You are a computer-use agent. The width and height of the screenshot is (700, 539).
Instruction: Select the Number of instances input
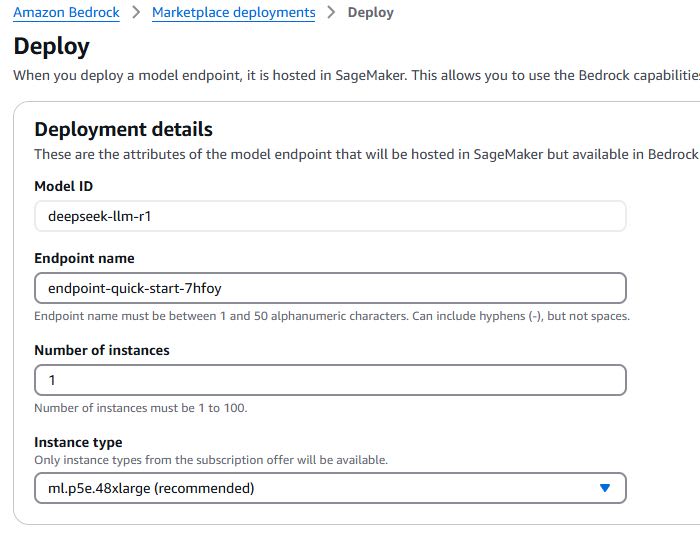(330, 380)
